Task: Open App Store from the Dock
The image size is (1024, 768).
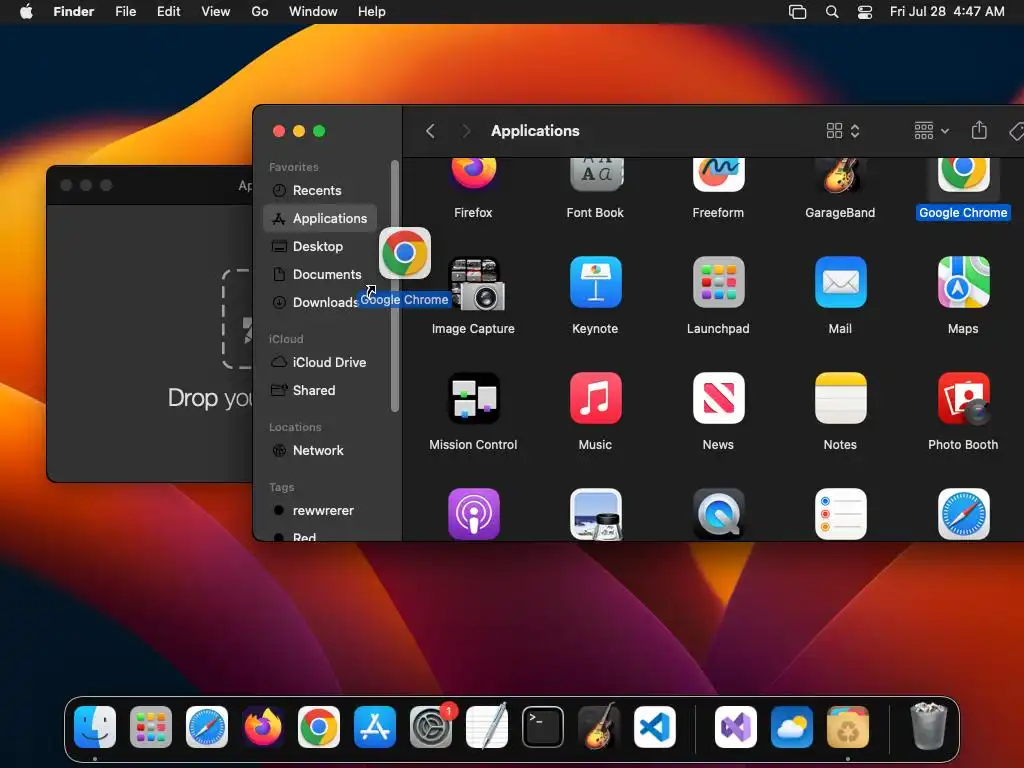Action: (375, 727)
